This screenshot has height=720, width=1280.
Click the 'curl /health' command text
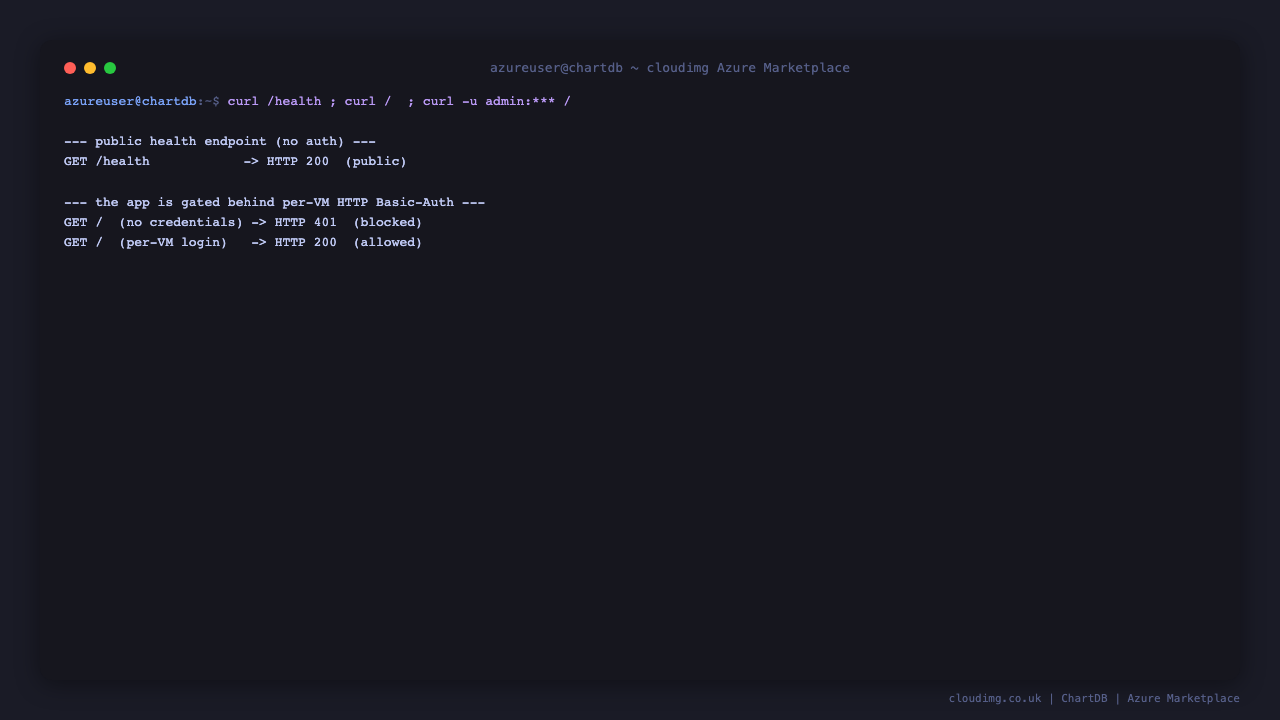click(274, 101)
